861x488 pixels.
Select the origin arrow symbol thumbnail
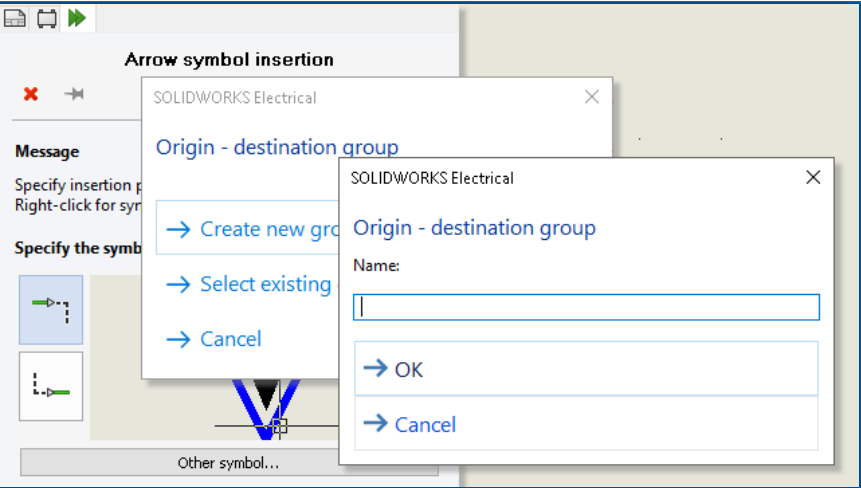51,310
